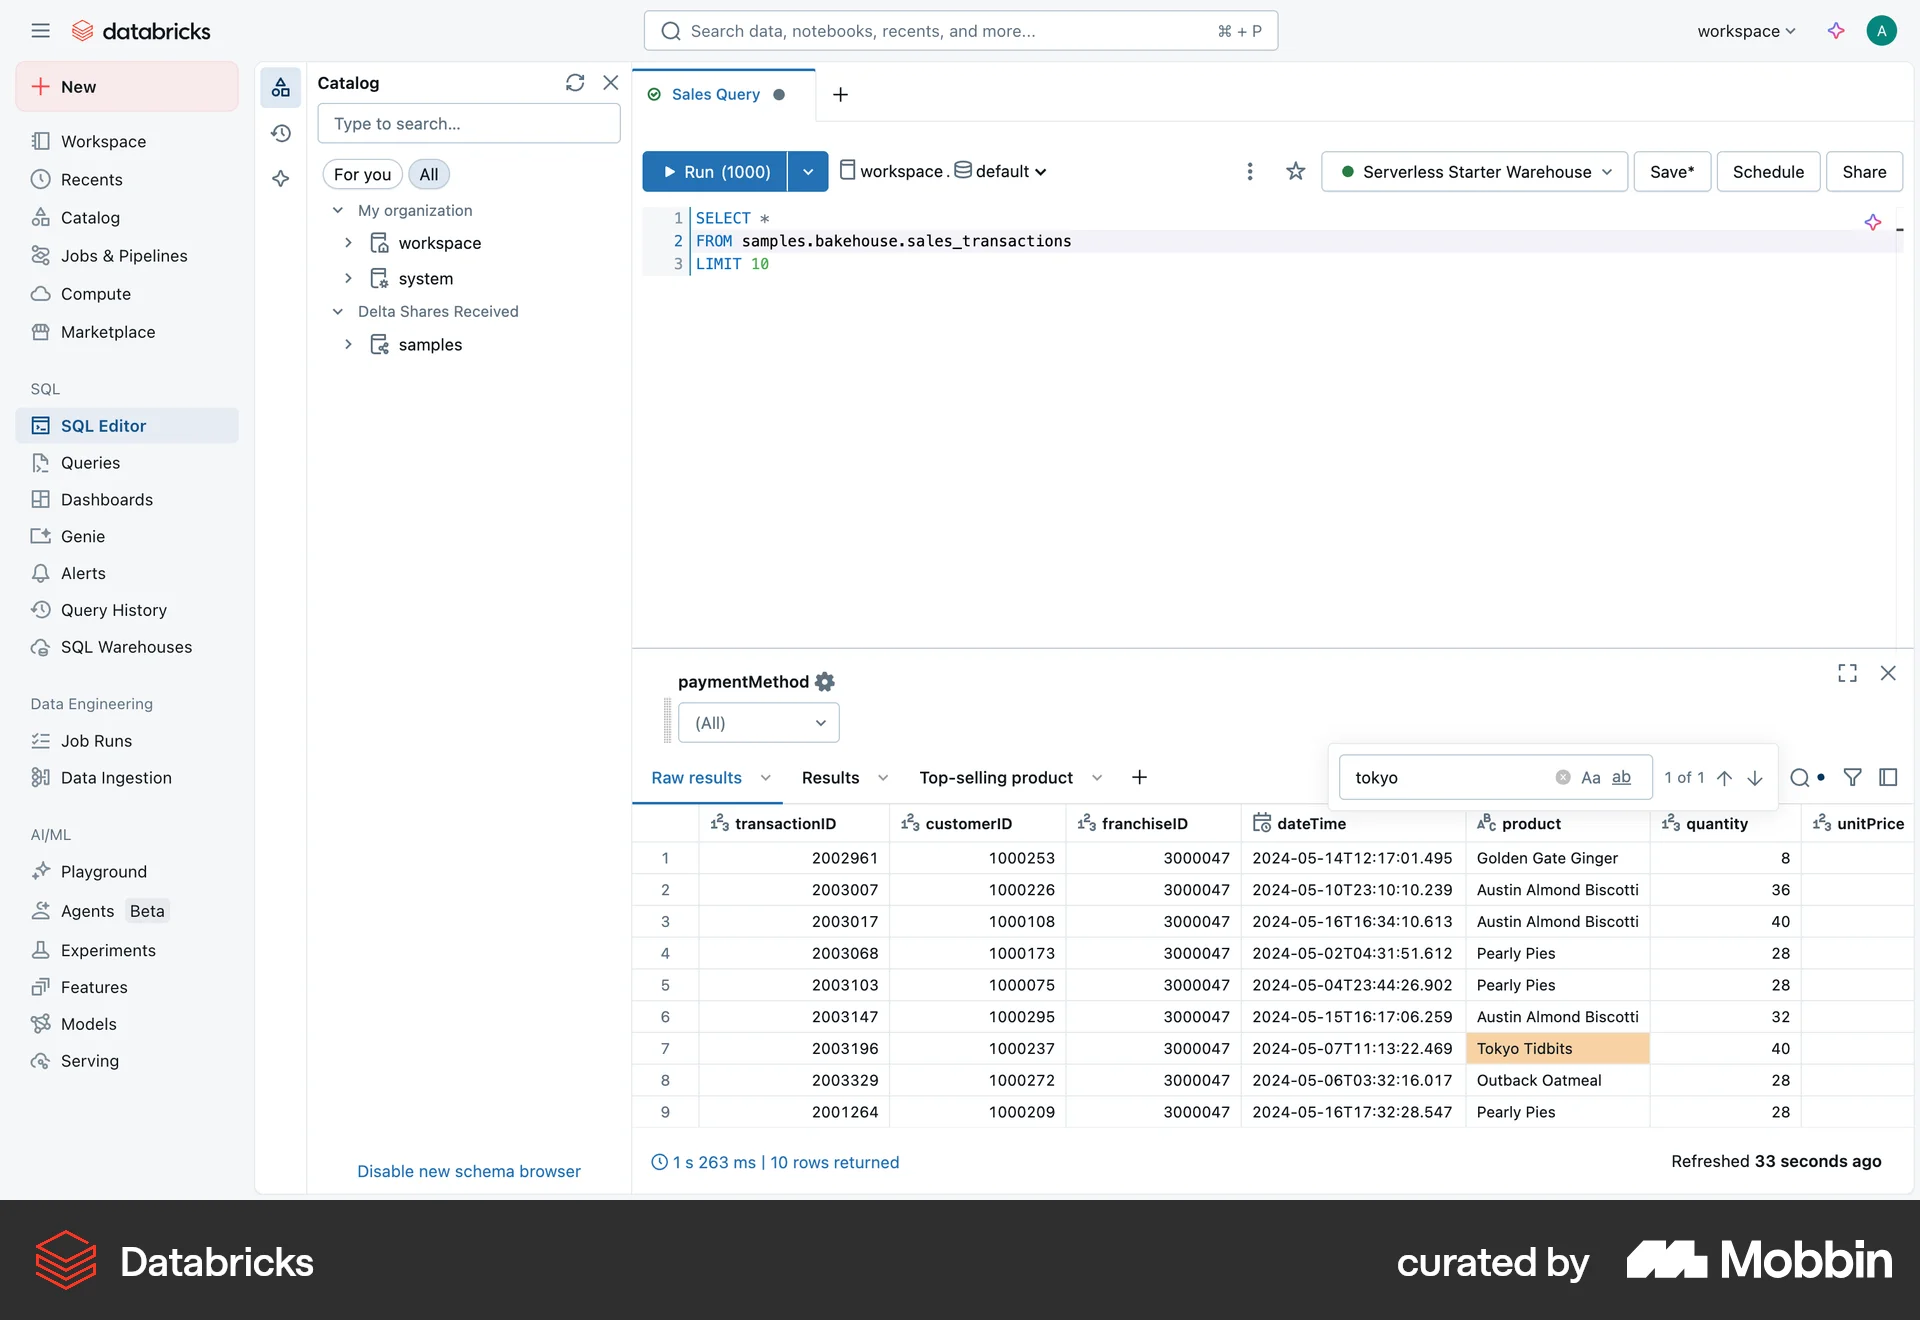Refresh the catalog tree

[575, 82]
